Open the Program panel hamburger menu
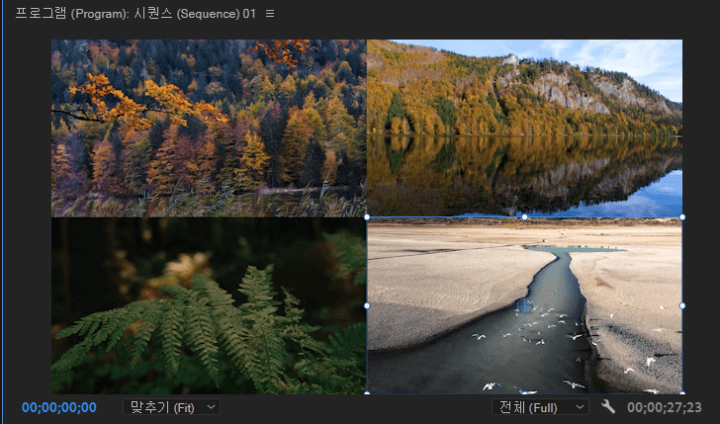This screenshot has height=424, width=720. 270,14
